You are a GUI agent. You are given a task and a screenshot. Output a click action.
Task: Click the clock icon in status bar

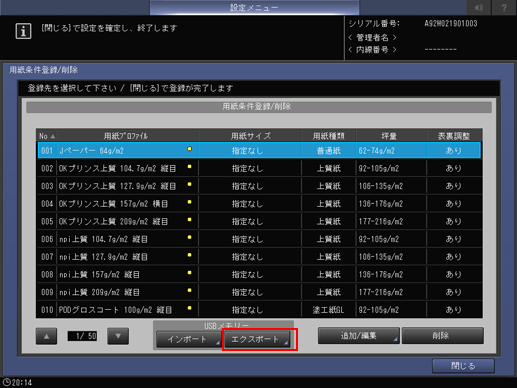[x=6, y=382]
